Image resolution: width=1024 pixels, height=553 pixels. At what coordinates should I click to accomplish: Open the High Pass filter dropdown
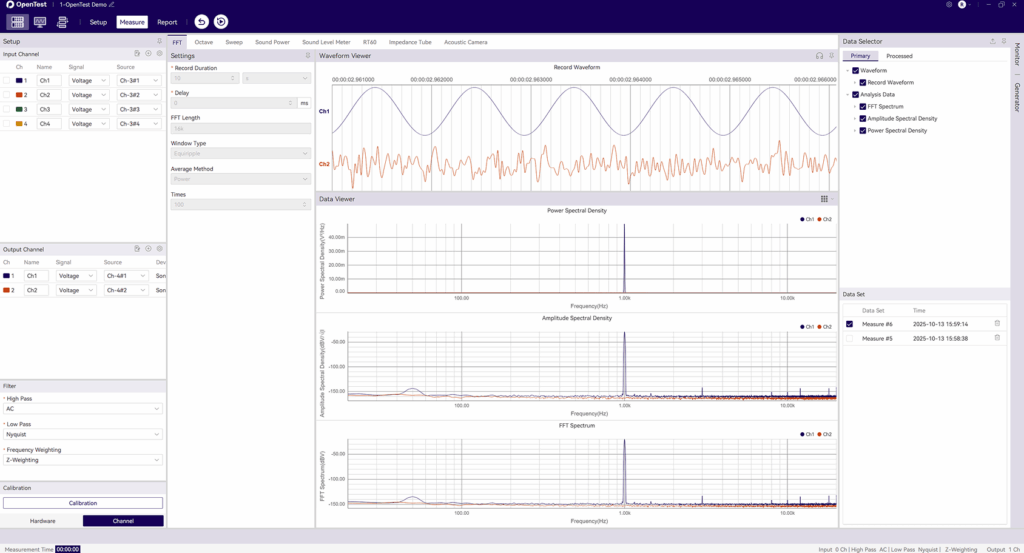83,409
